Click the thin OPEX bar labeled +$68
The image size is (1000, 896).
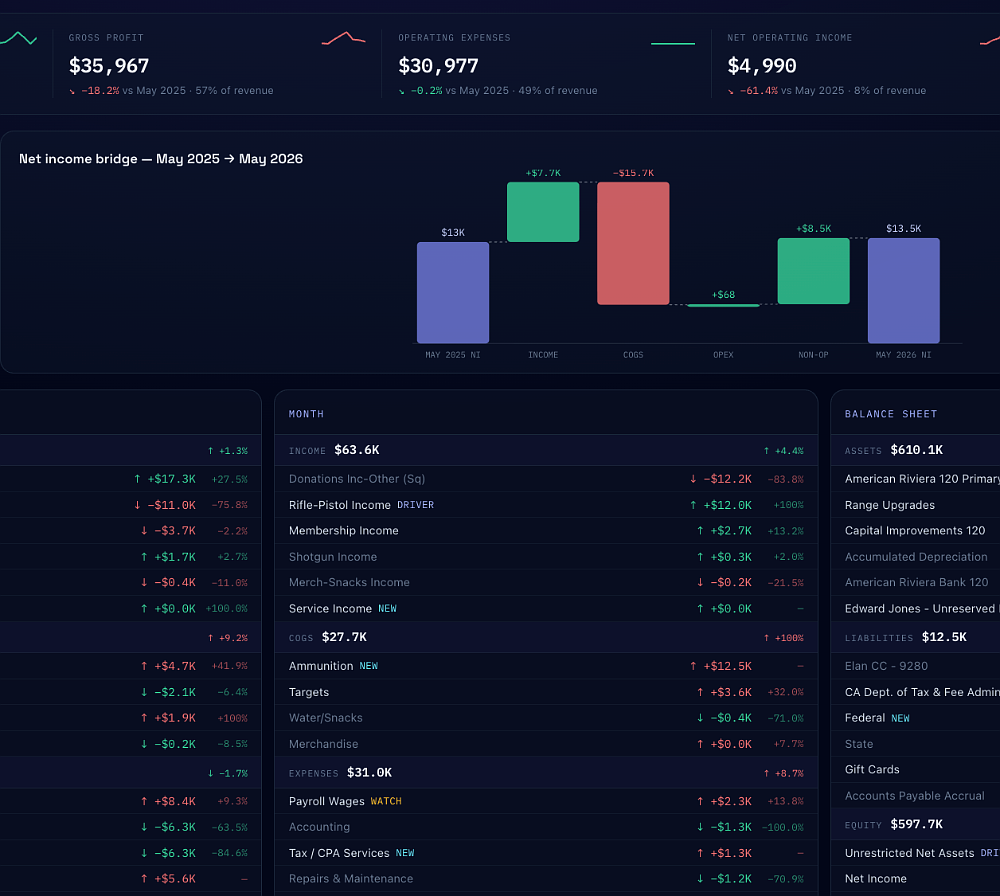click(x=723, y=305)
